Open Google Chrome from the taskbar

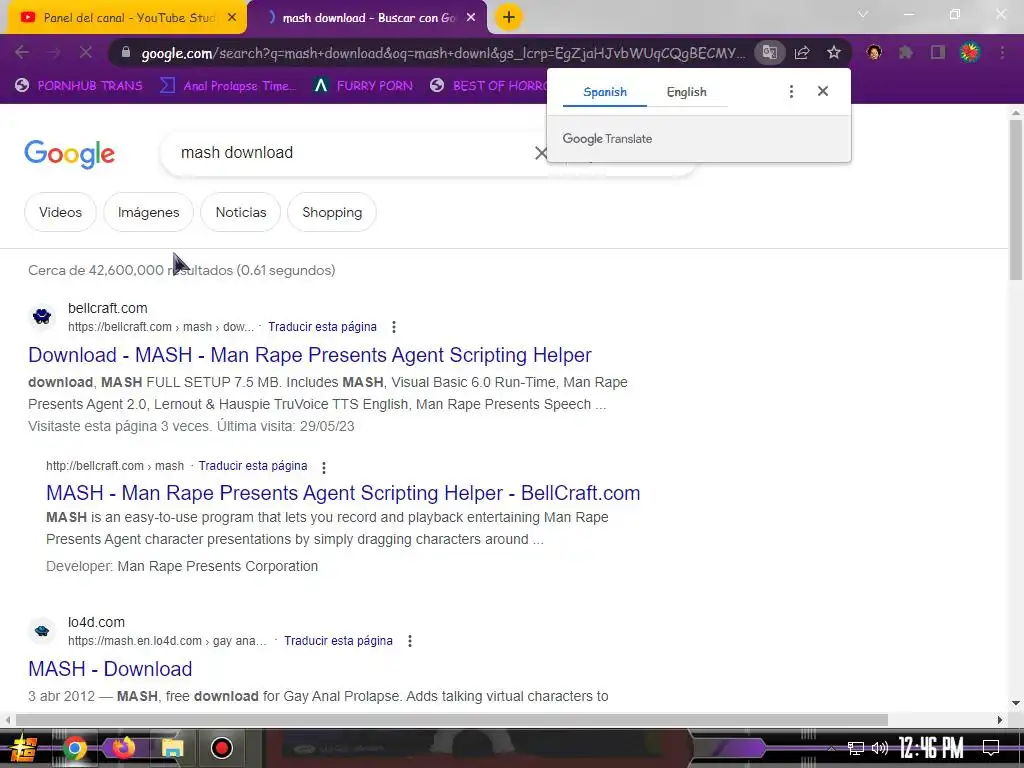tap(74, 748)
